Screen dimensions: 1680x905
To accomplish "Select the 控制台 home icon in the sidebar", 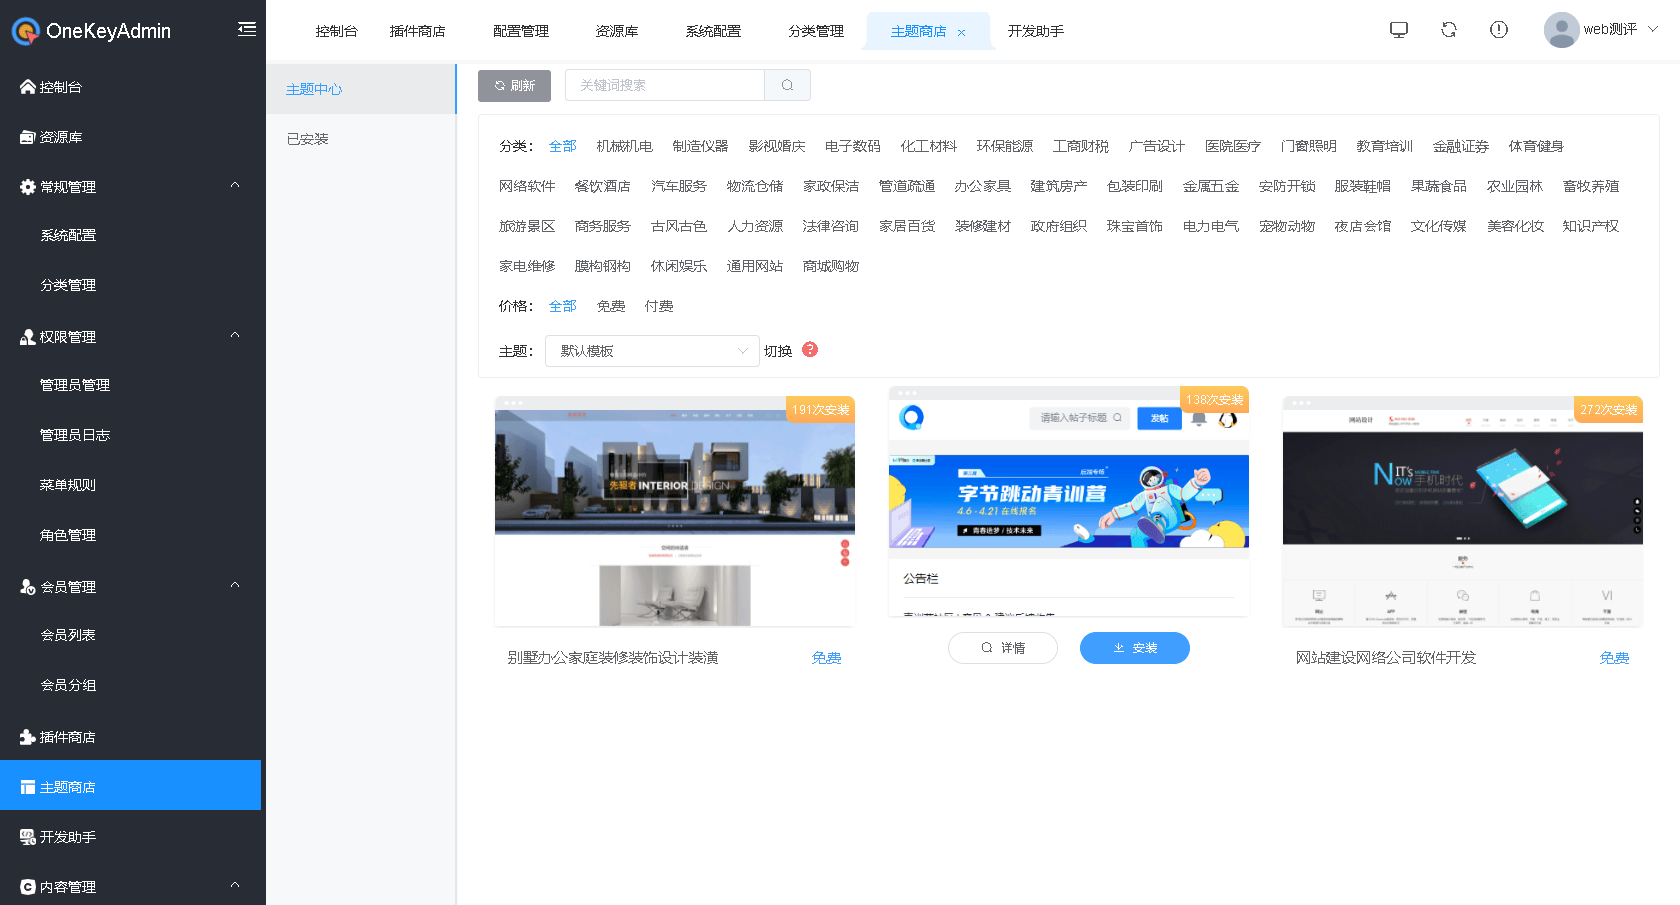I will click(27, 86).
